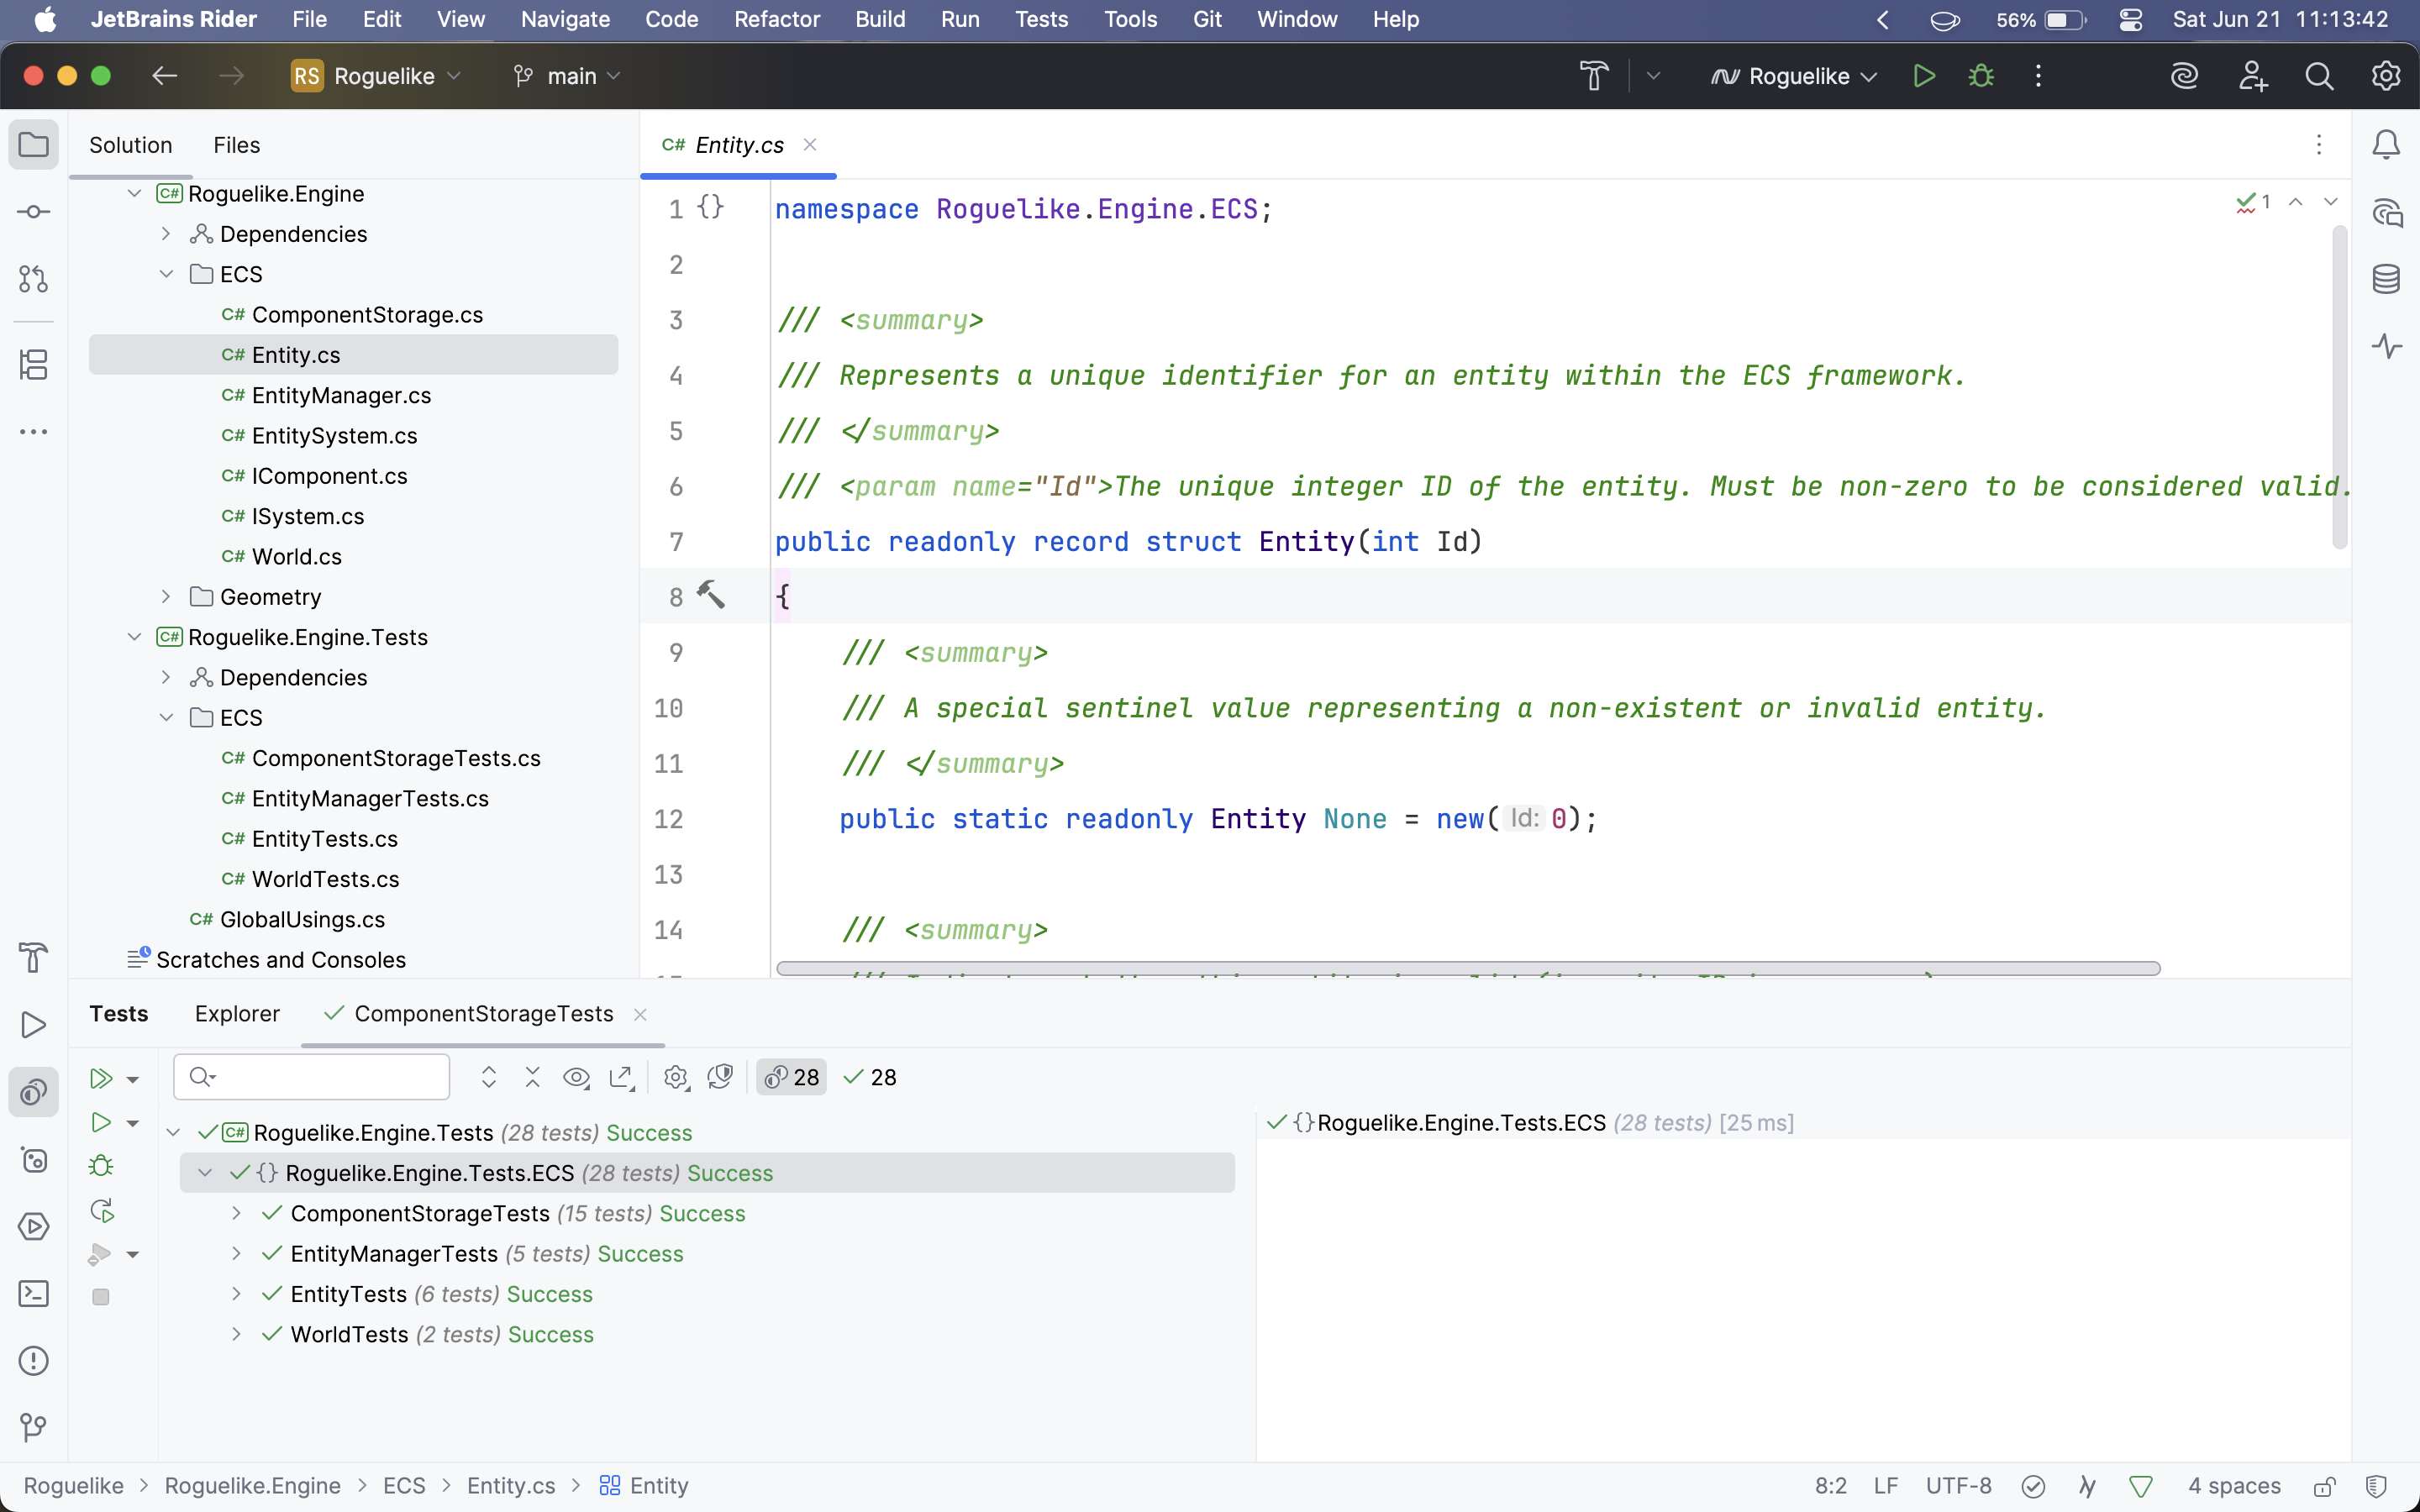Open the main branch dropdown
This screenshot has height=1512, width=2420.
(x=567, y=76)
